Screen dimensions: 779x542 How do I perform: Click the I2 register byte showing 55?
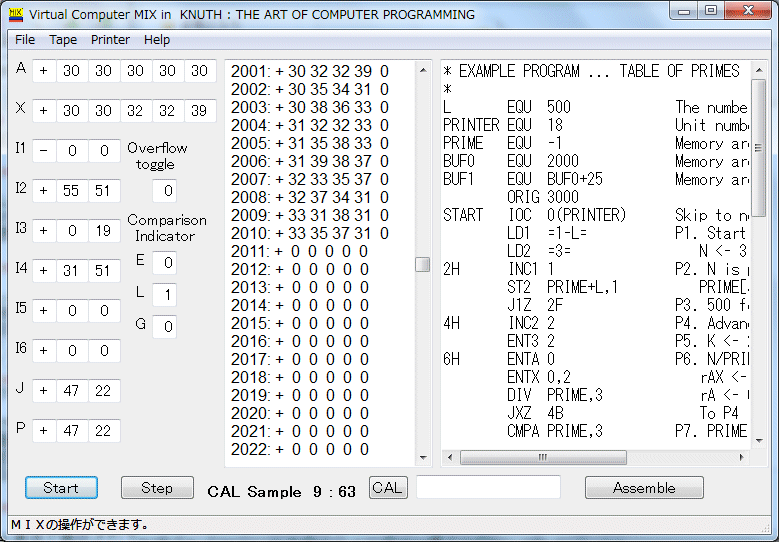tap(72, 191)
